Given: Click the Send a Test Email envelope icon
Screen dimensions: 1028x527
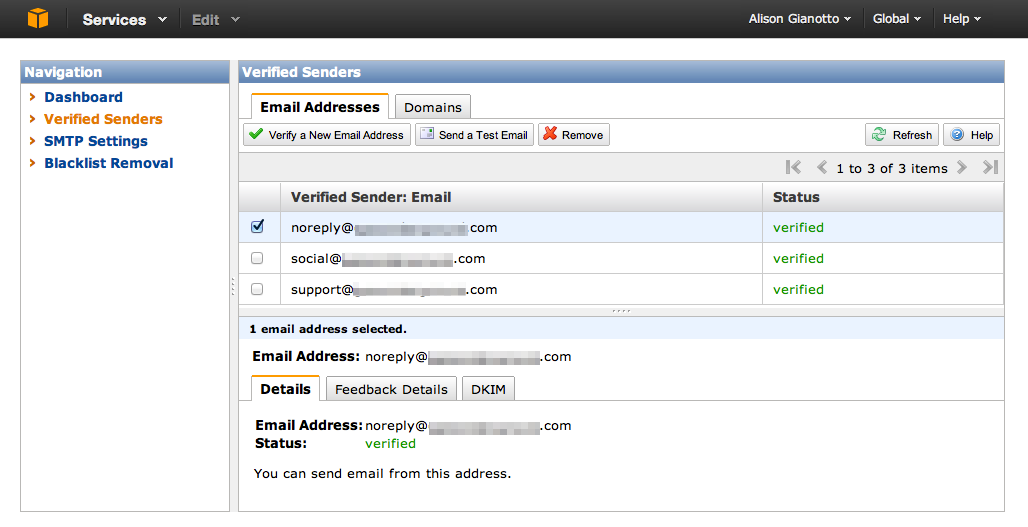Looking at the screenshot, I should pyautogui.click(x=427, y=134).
